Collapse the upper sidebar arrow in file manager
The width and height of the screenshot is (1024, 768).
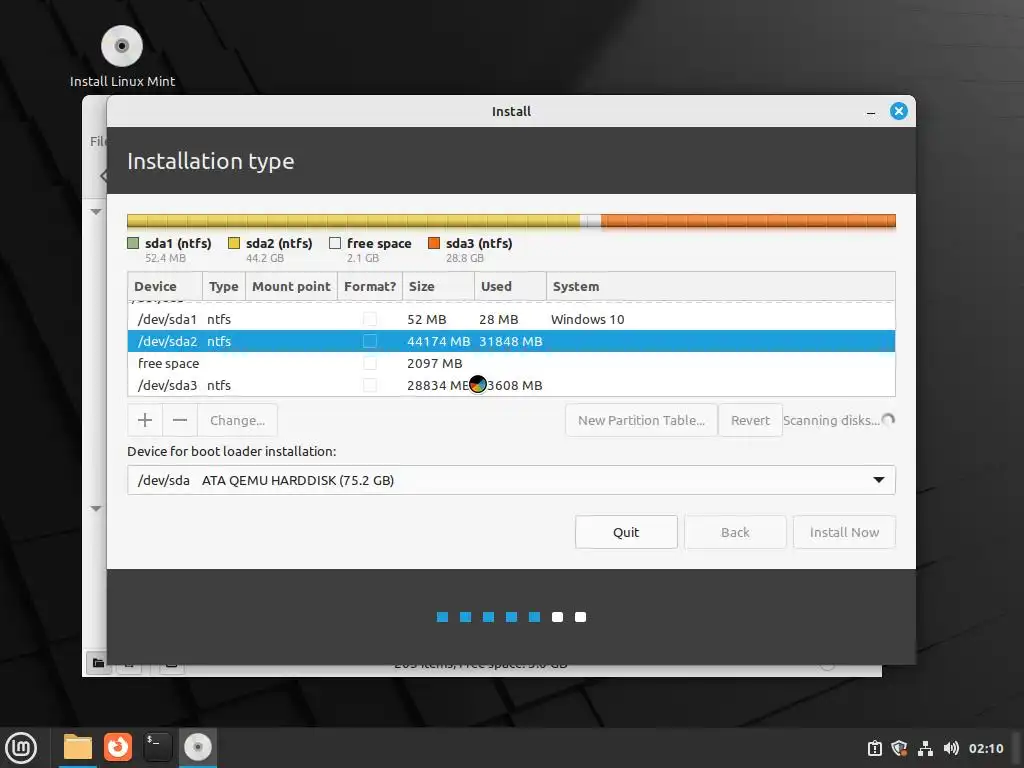click(x=96, y=212)
